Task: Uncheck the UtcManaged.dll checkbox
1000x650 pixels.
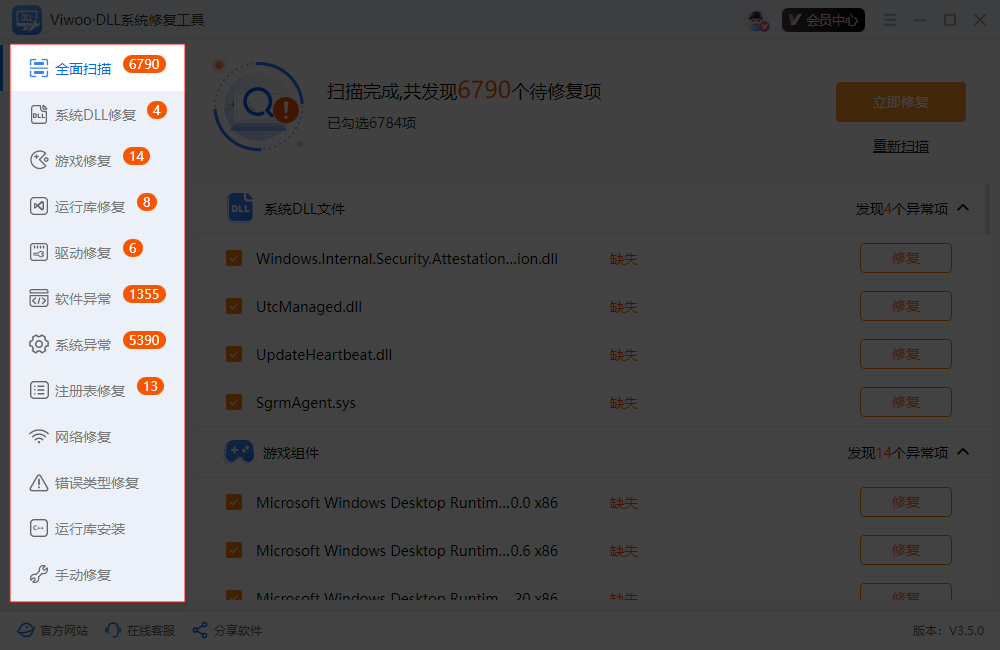Action: (x=234, y=306)
